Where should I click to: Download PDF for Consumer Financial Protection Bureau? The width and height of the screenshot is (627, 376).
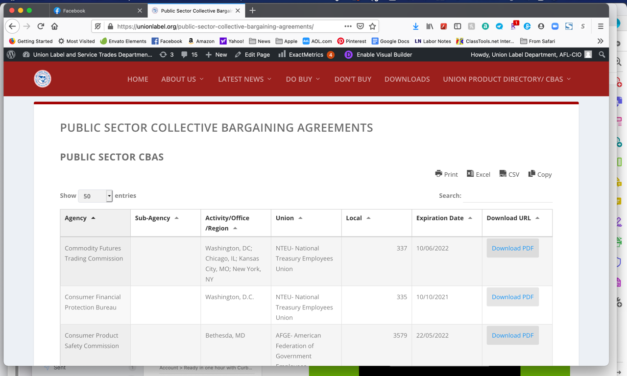pyautogui.click(x=512, y=297)
